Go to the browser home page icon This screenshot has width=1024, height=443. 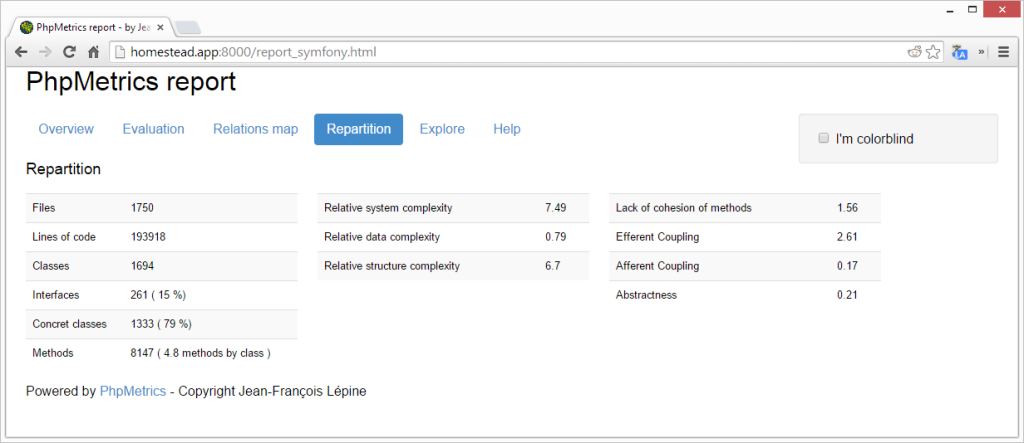(93, 52)
